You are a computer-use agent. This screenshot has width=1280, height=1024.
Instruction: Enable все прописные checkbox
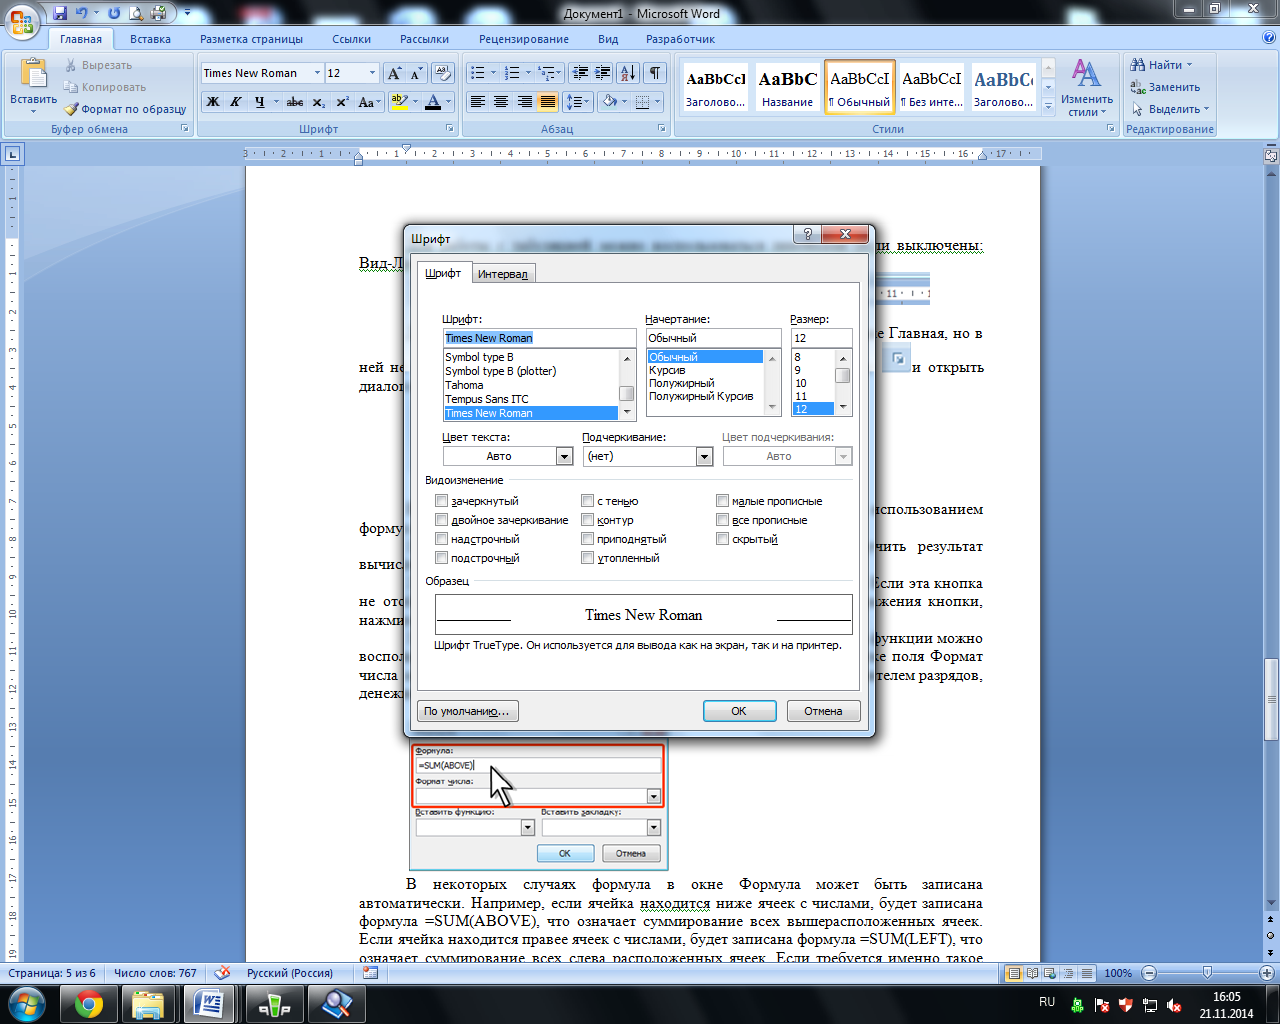tap(722, 520)
